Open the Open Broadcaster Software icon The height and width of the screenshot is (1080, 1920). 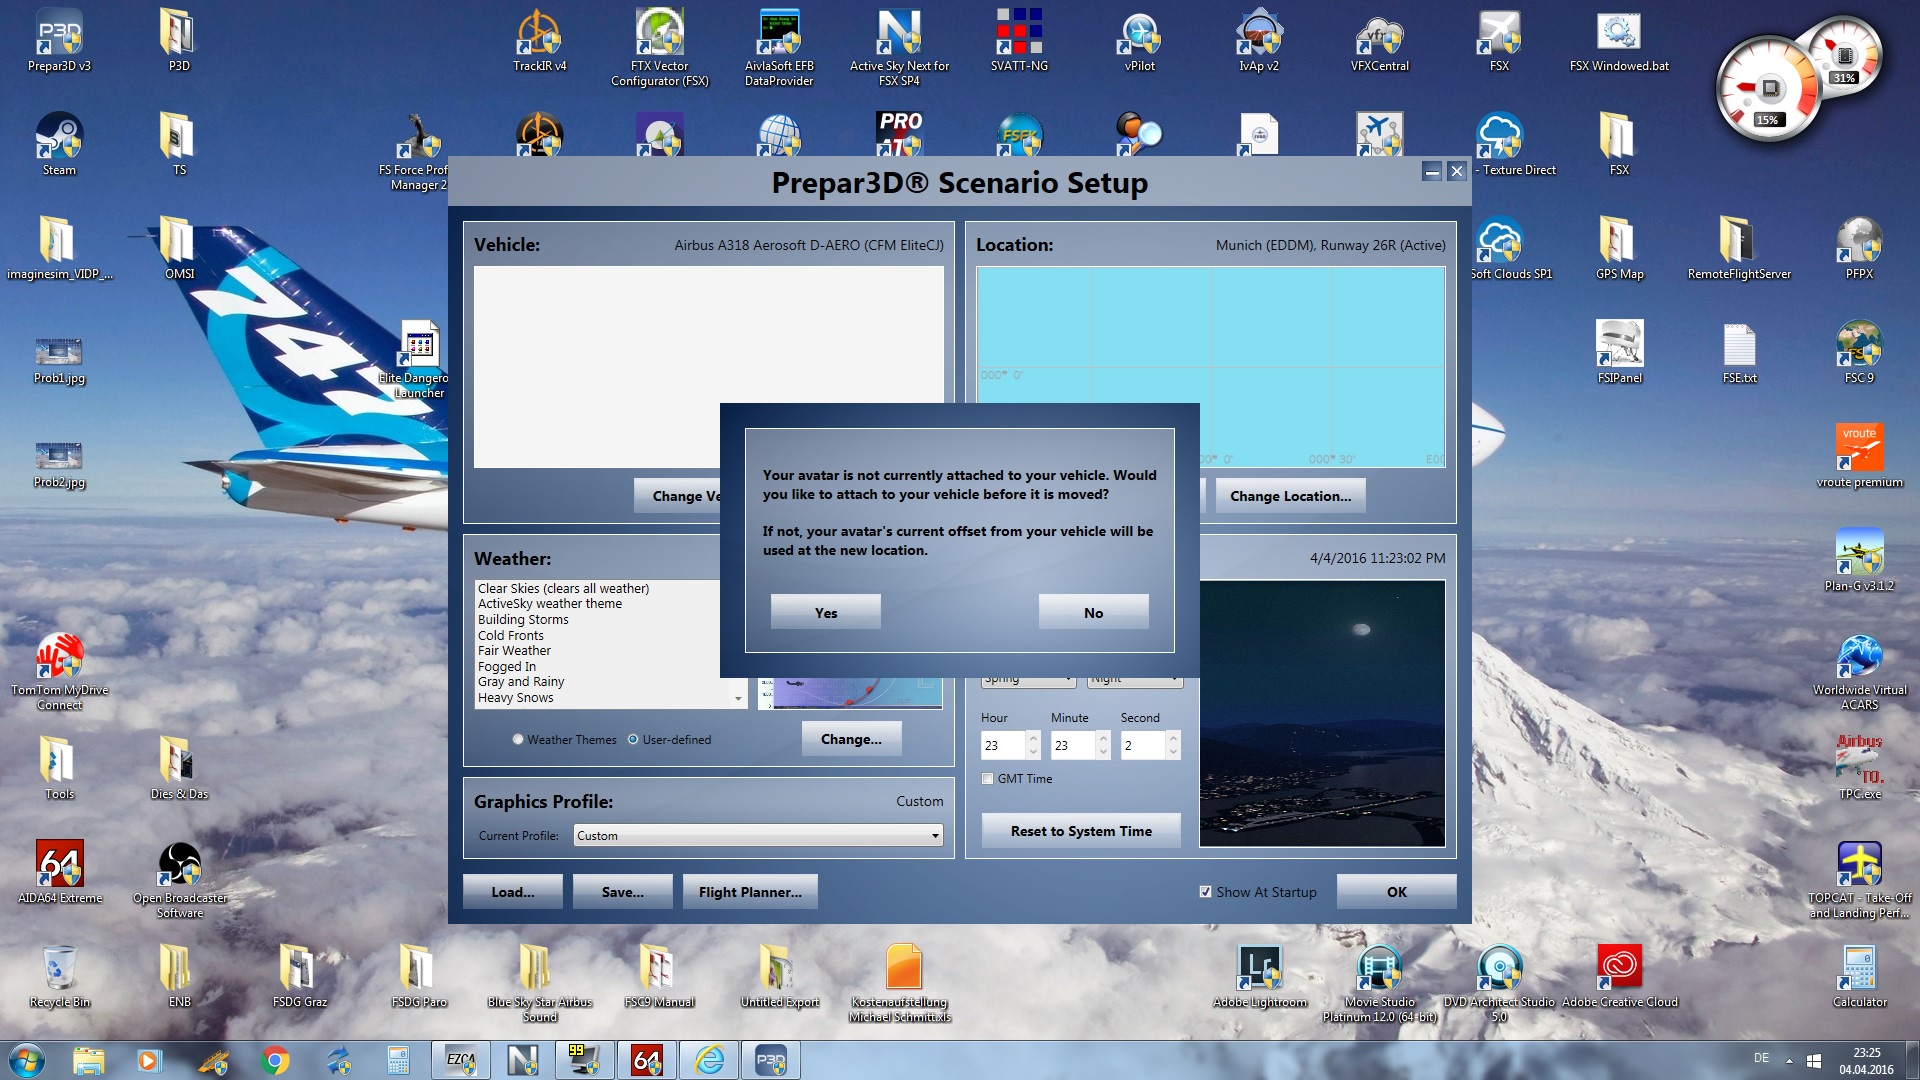(180, 880)
